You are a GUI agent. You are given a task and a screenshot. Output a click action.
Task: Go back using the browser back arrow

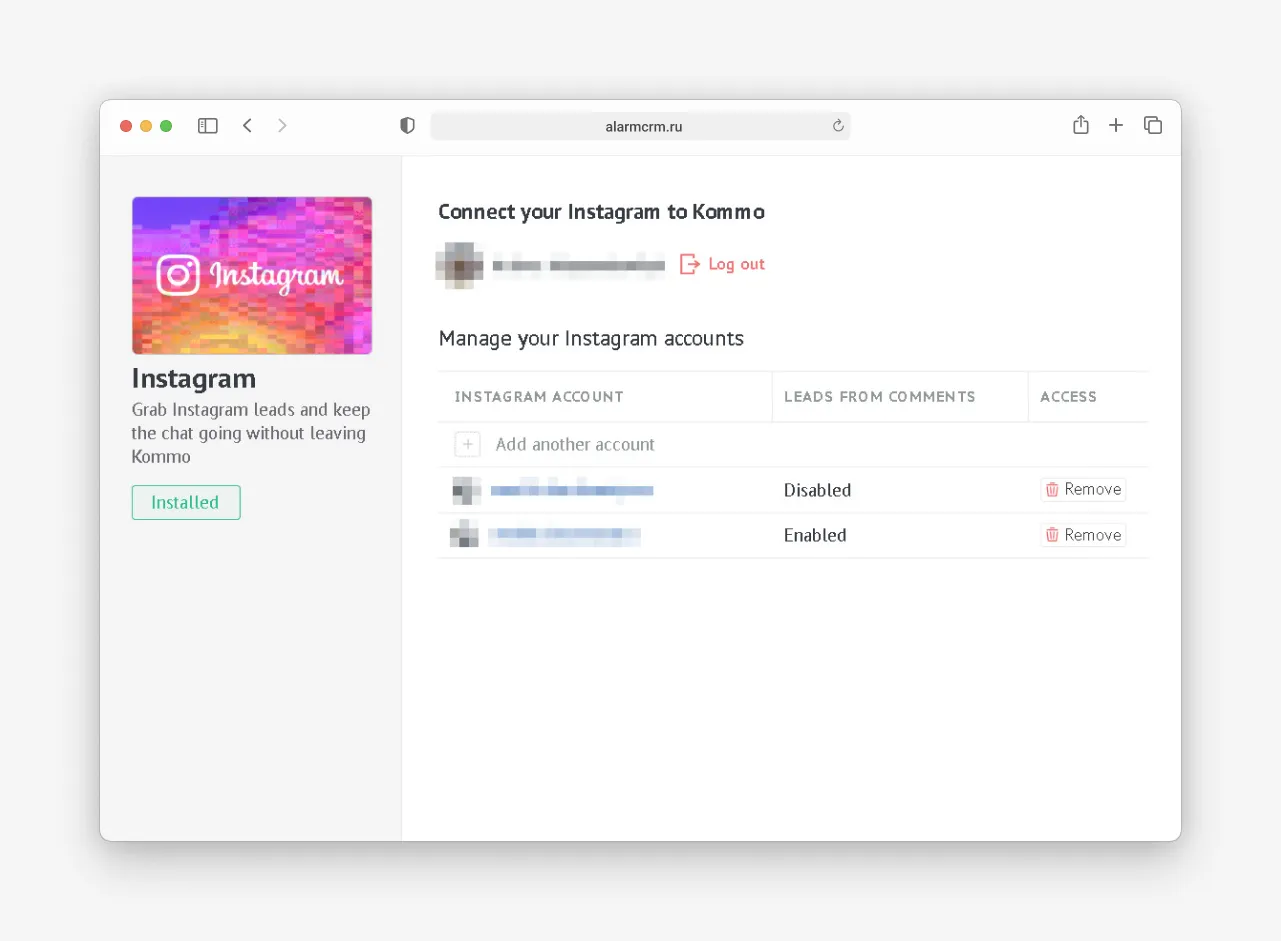point(247,126)
